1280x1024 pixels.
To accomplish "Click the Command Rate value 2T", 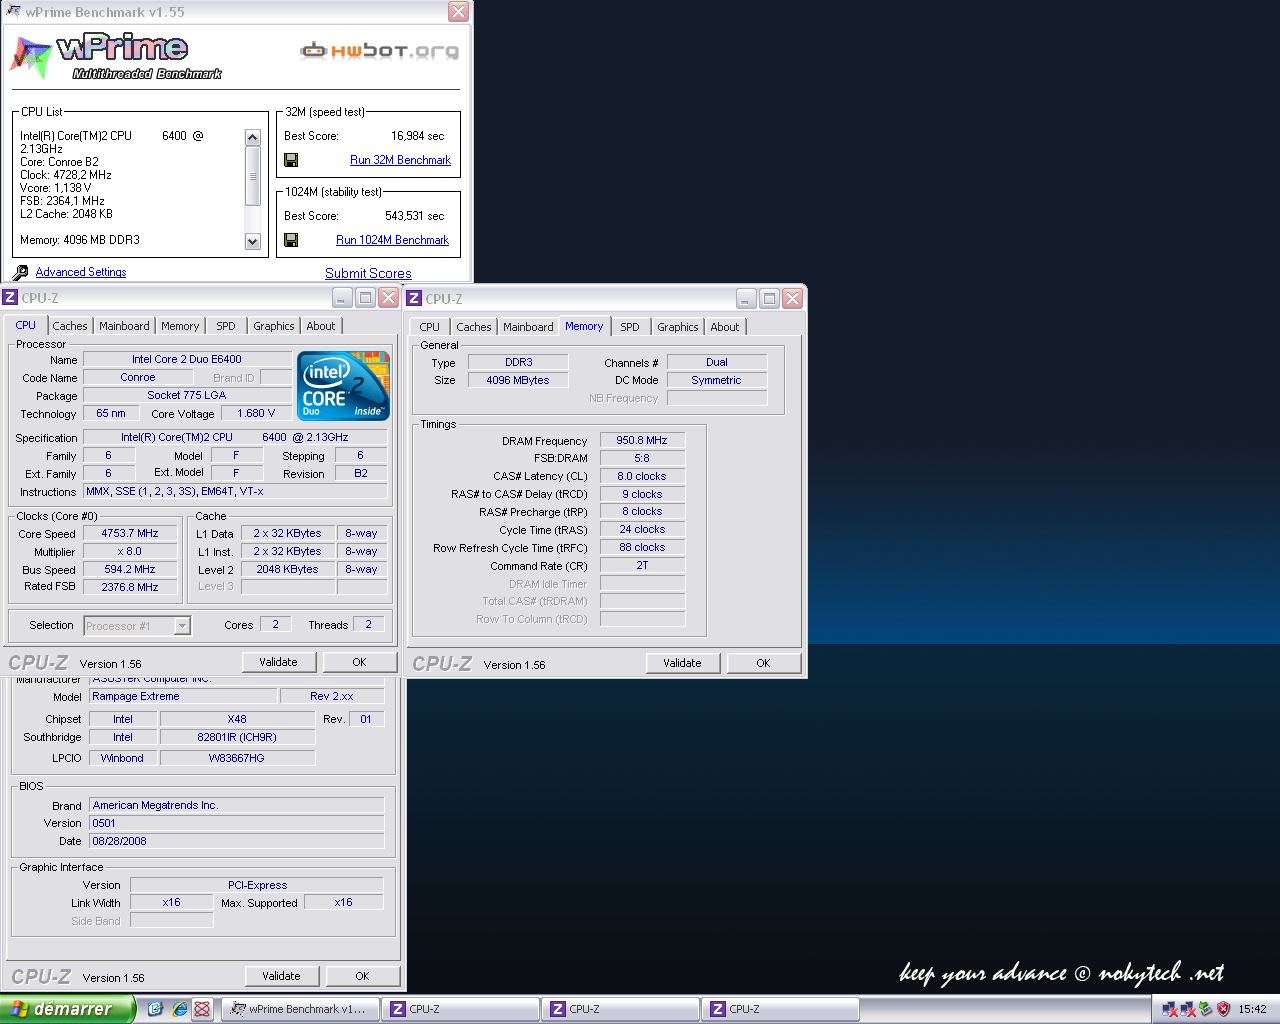I will pos(642,565).
